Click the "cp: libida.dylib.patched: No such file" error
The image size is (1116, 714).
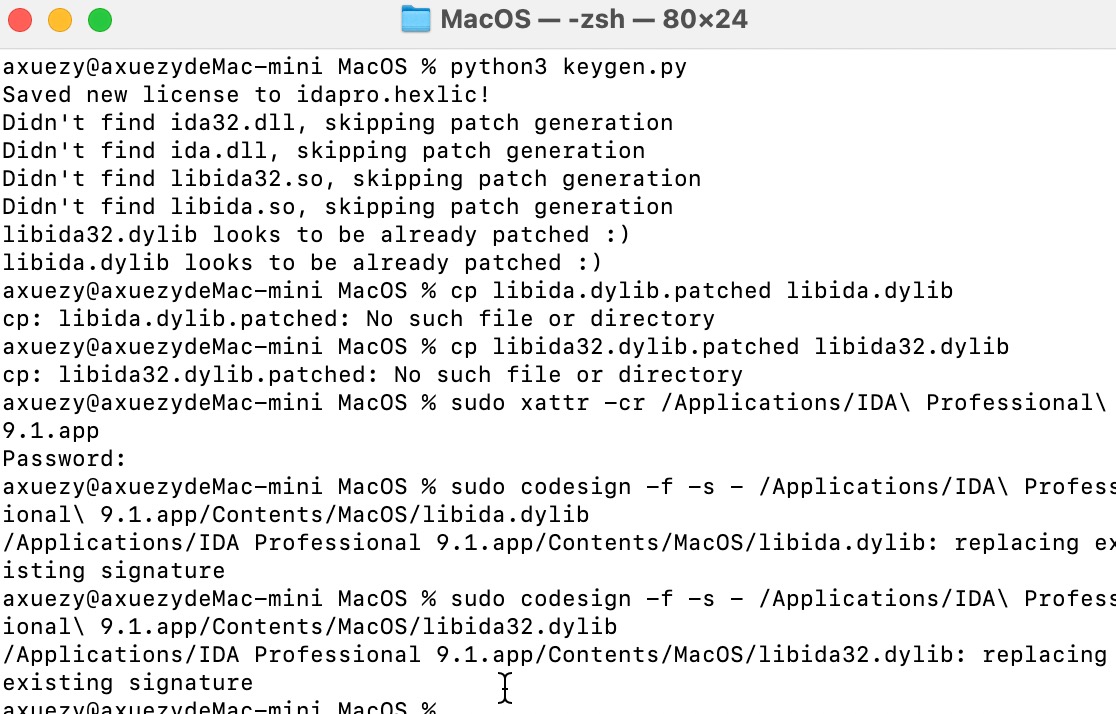(358, 319)
